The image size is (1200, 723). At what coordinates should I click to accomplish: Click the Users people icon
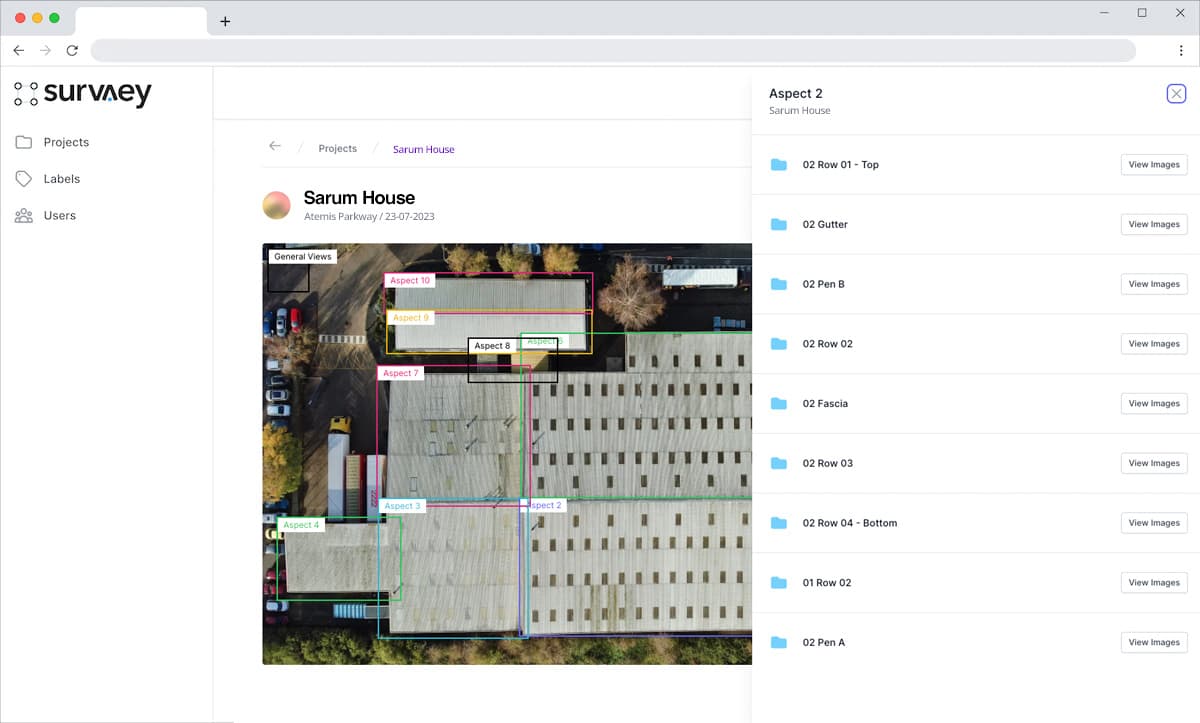pos(23,216)
